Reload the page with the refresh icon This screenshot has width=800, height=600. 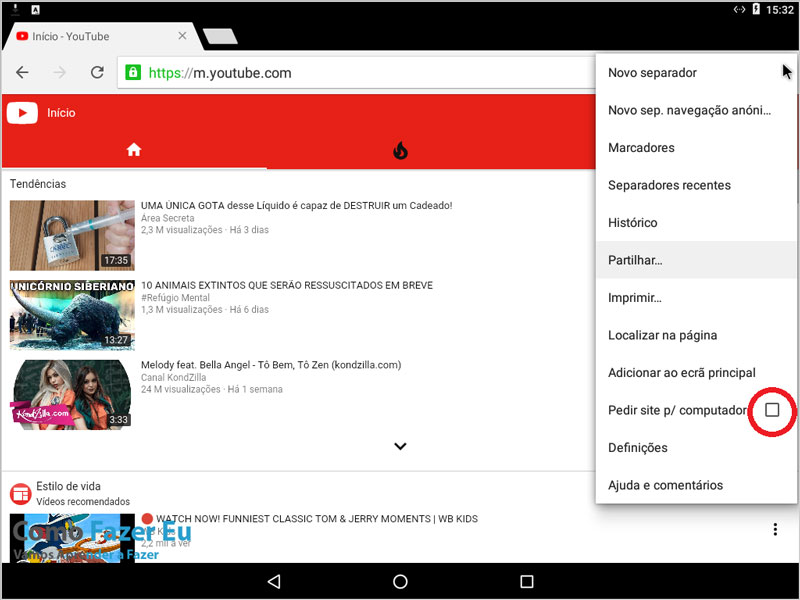(97, 72)
